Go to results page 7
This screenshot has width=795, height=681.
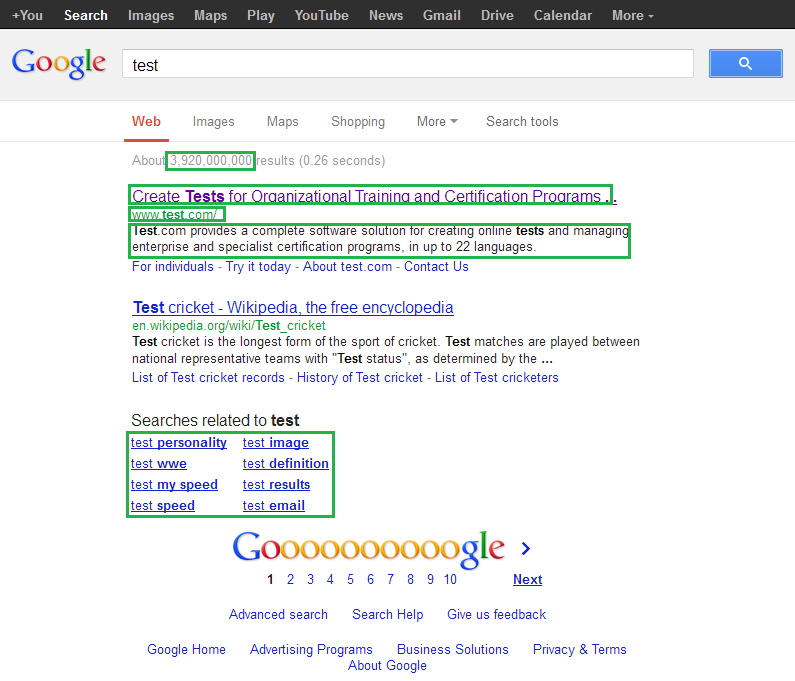(390, 579)
